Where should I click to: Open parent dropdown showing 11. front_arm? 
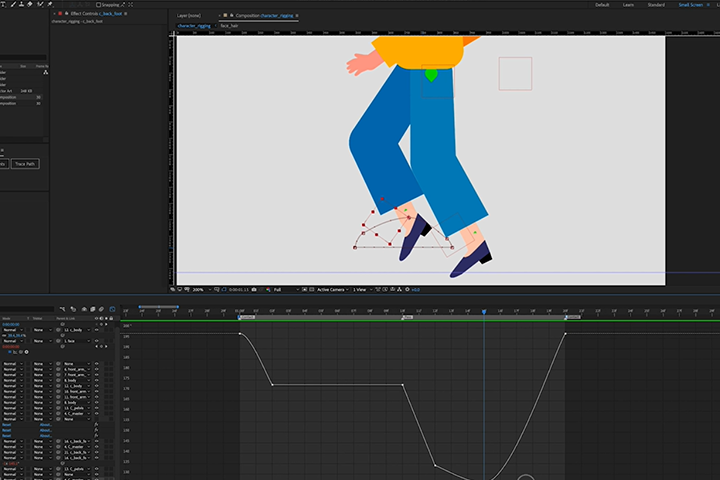pos(77,397)
